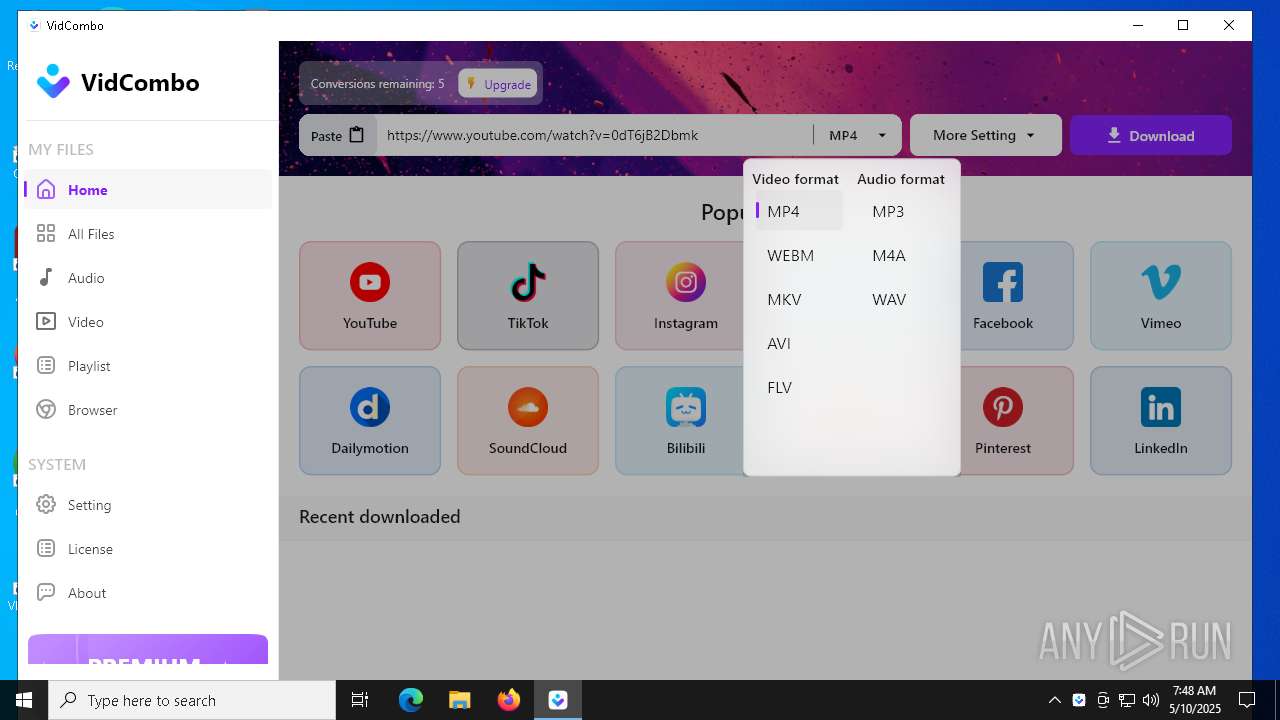The image size is (1280, 720).
Task: Click the Audio format column header
Action: coord(900,179)
